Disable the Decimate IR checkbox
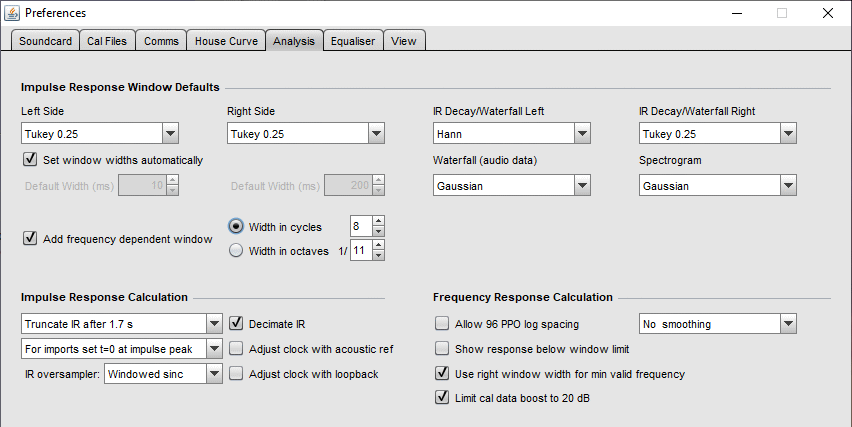Image resolution: width=852 pixels, height=427 pixels. pos(236,324)
